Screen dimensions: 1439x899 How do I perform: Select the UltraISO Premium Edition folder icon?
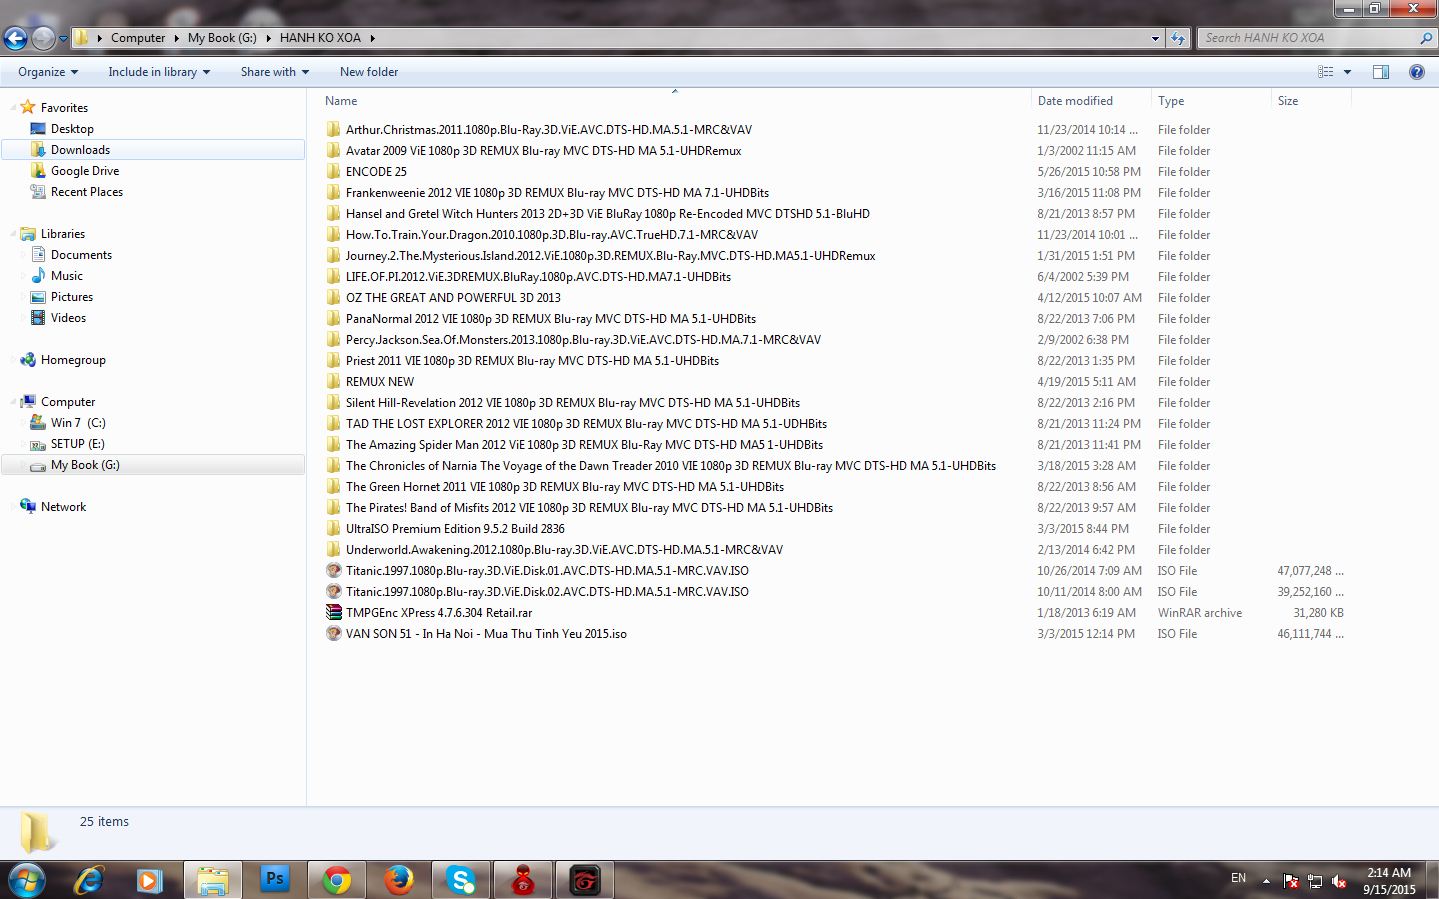click(333, 529)
